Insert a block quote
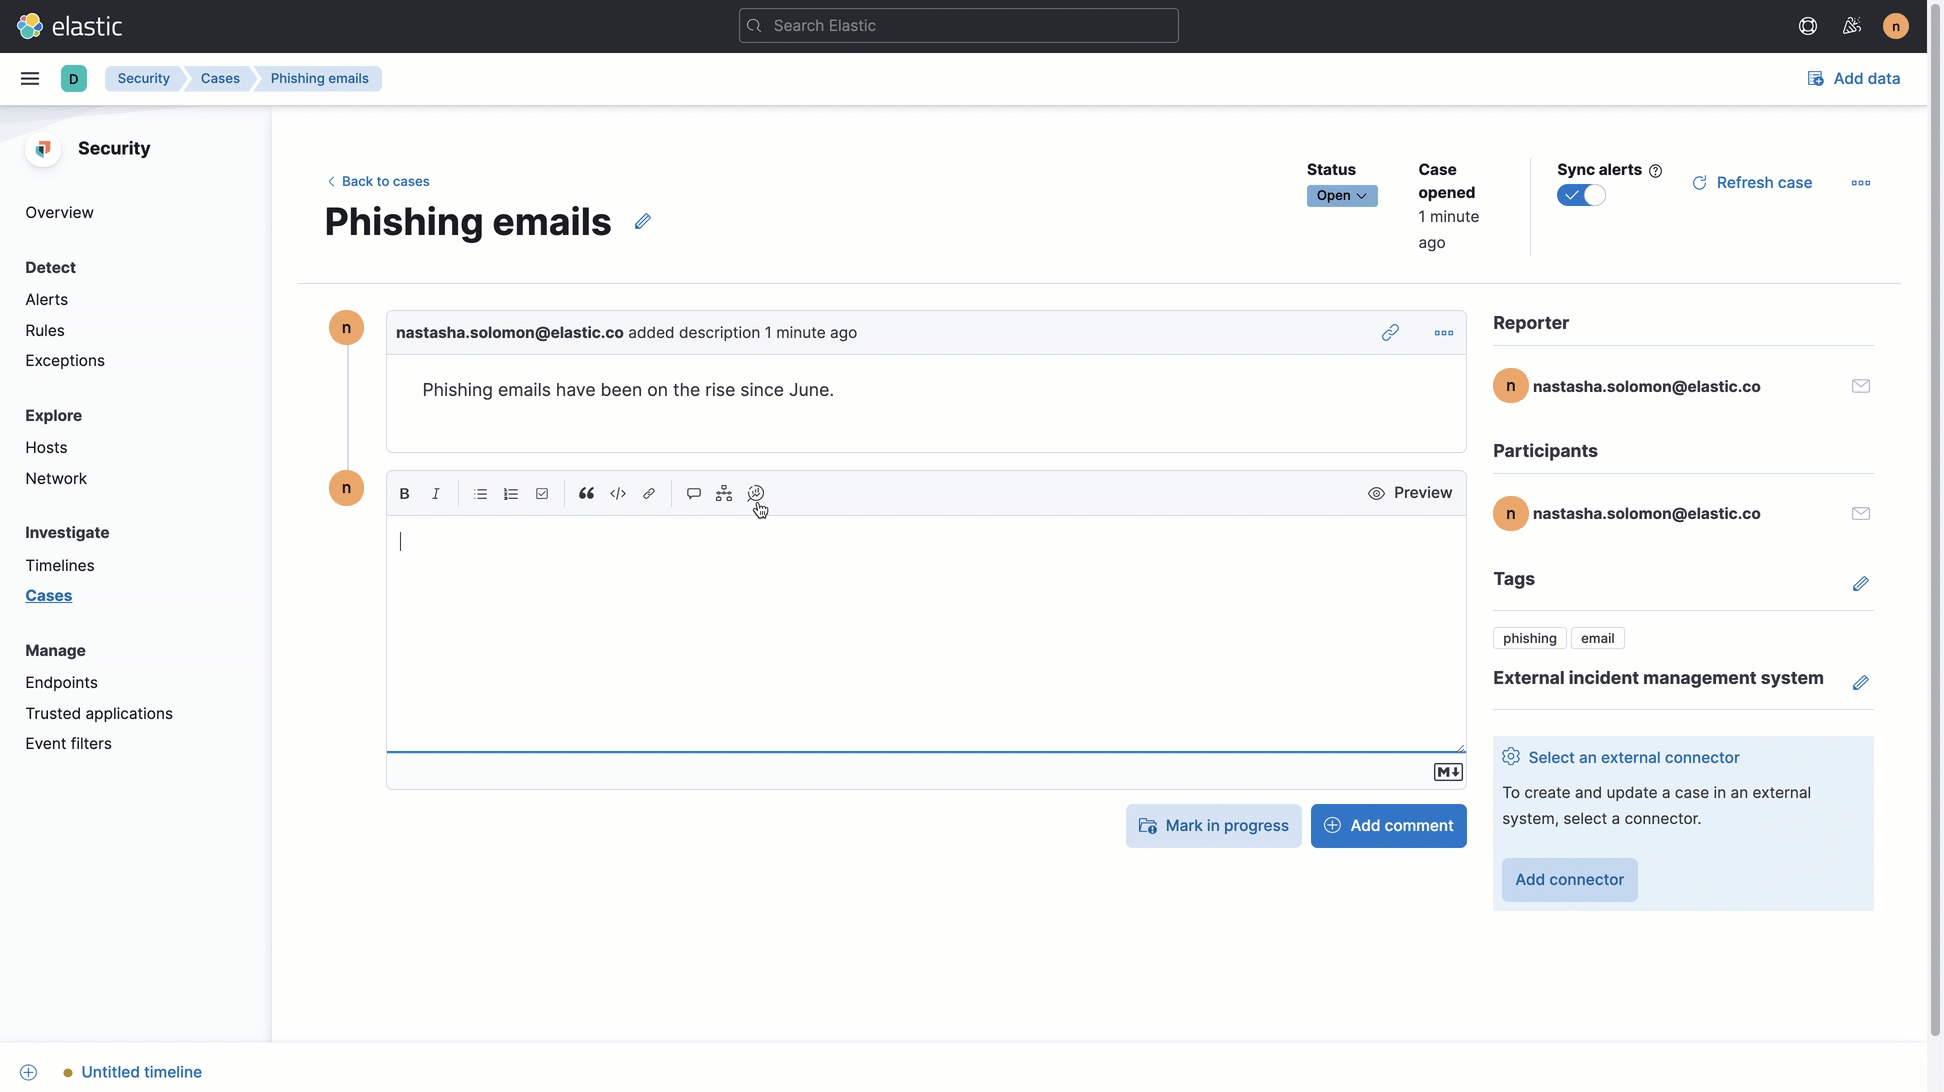Image resolution: width=1944 pixels, height=1092 pixels. click(587, 493)
